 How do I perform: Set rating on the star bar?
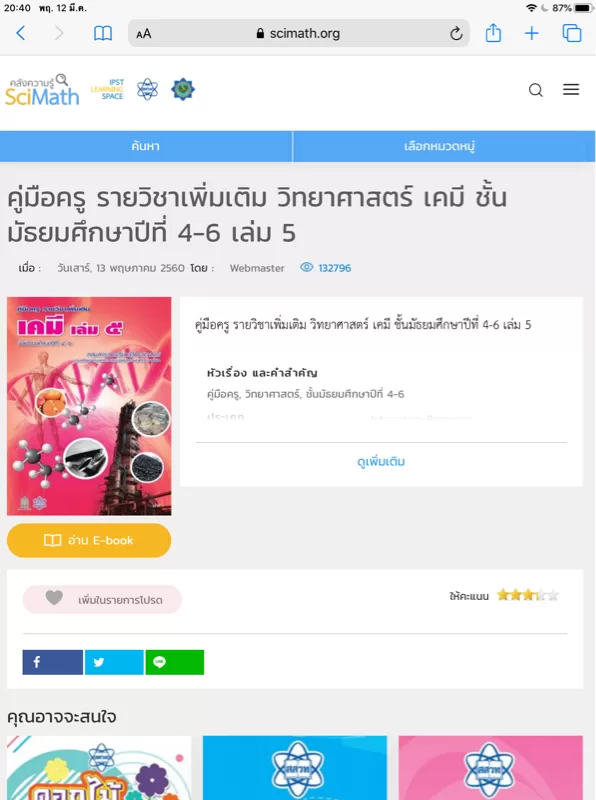528,595
